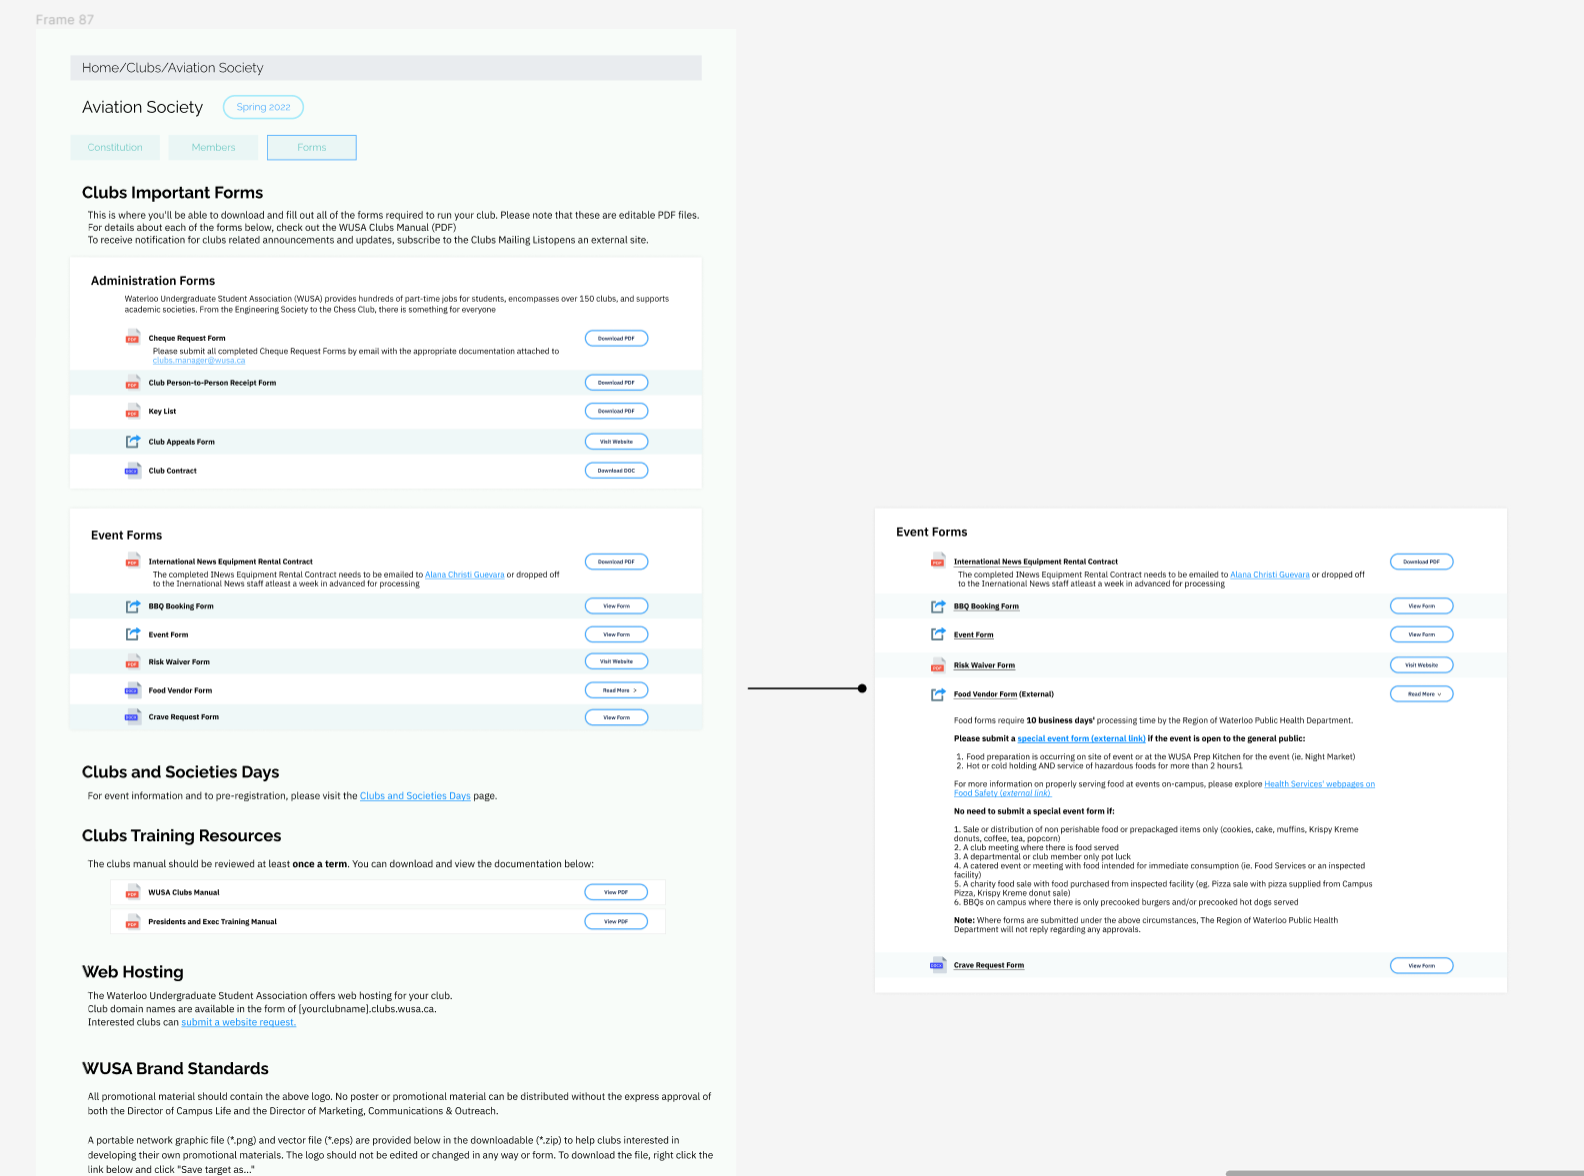Open the special event form (external link)

pos(1081,739)
